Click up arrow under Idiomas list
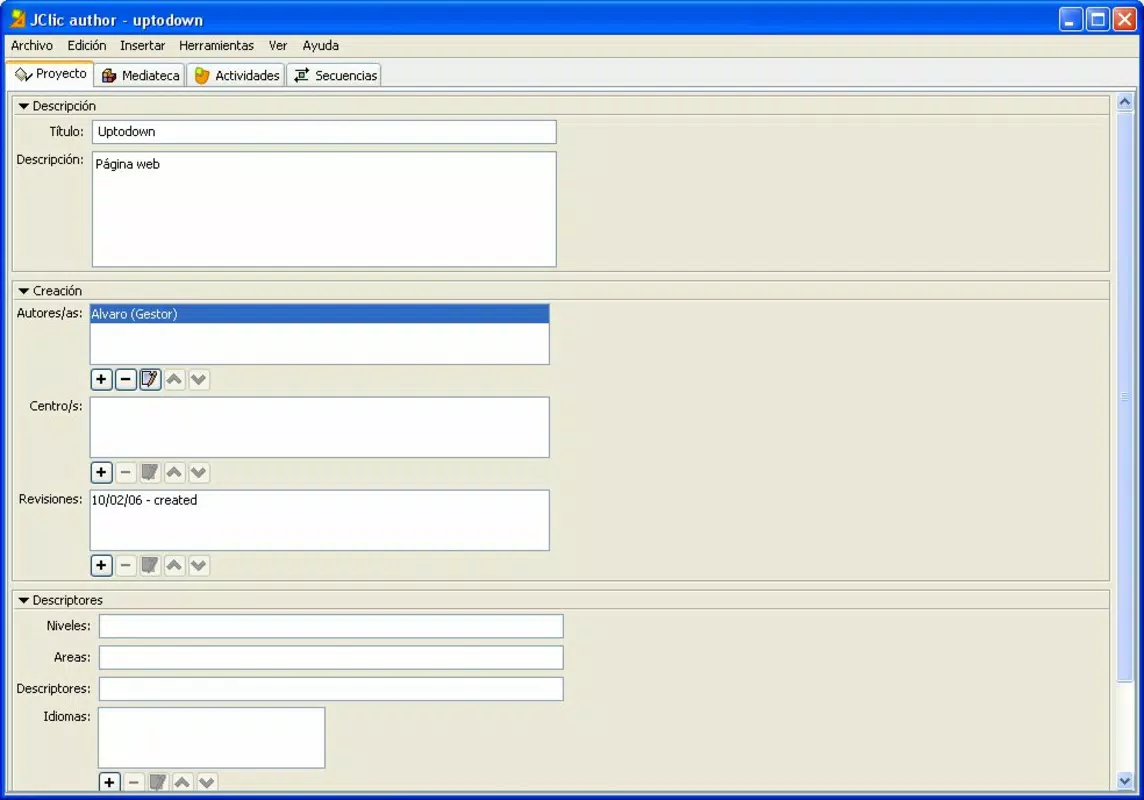The image size is (1144, 800). tap(182, 782)
